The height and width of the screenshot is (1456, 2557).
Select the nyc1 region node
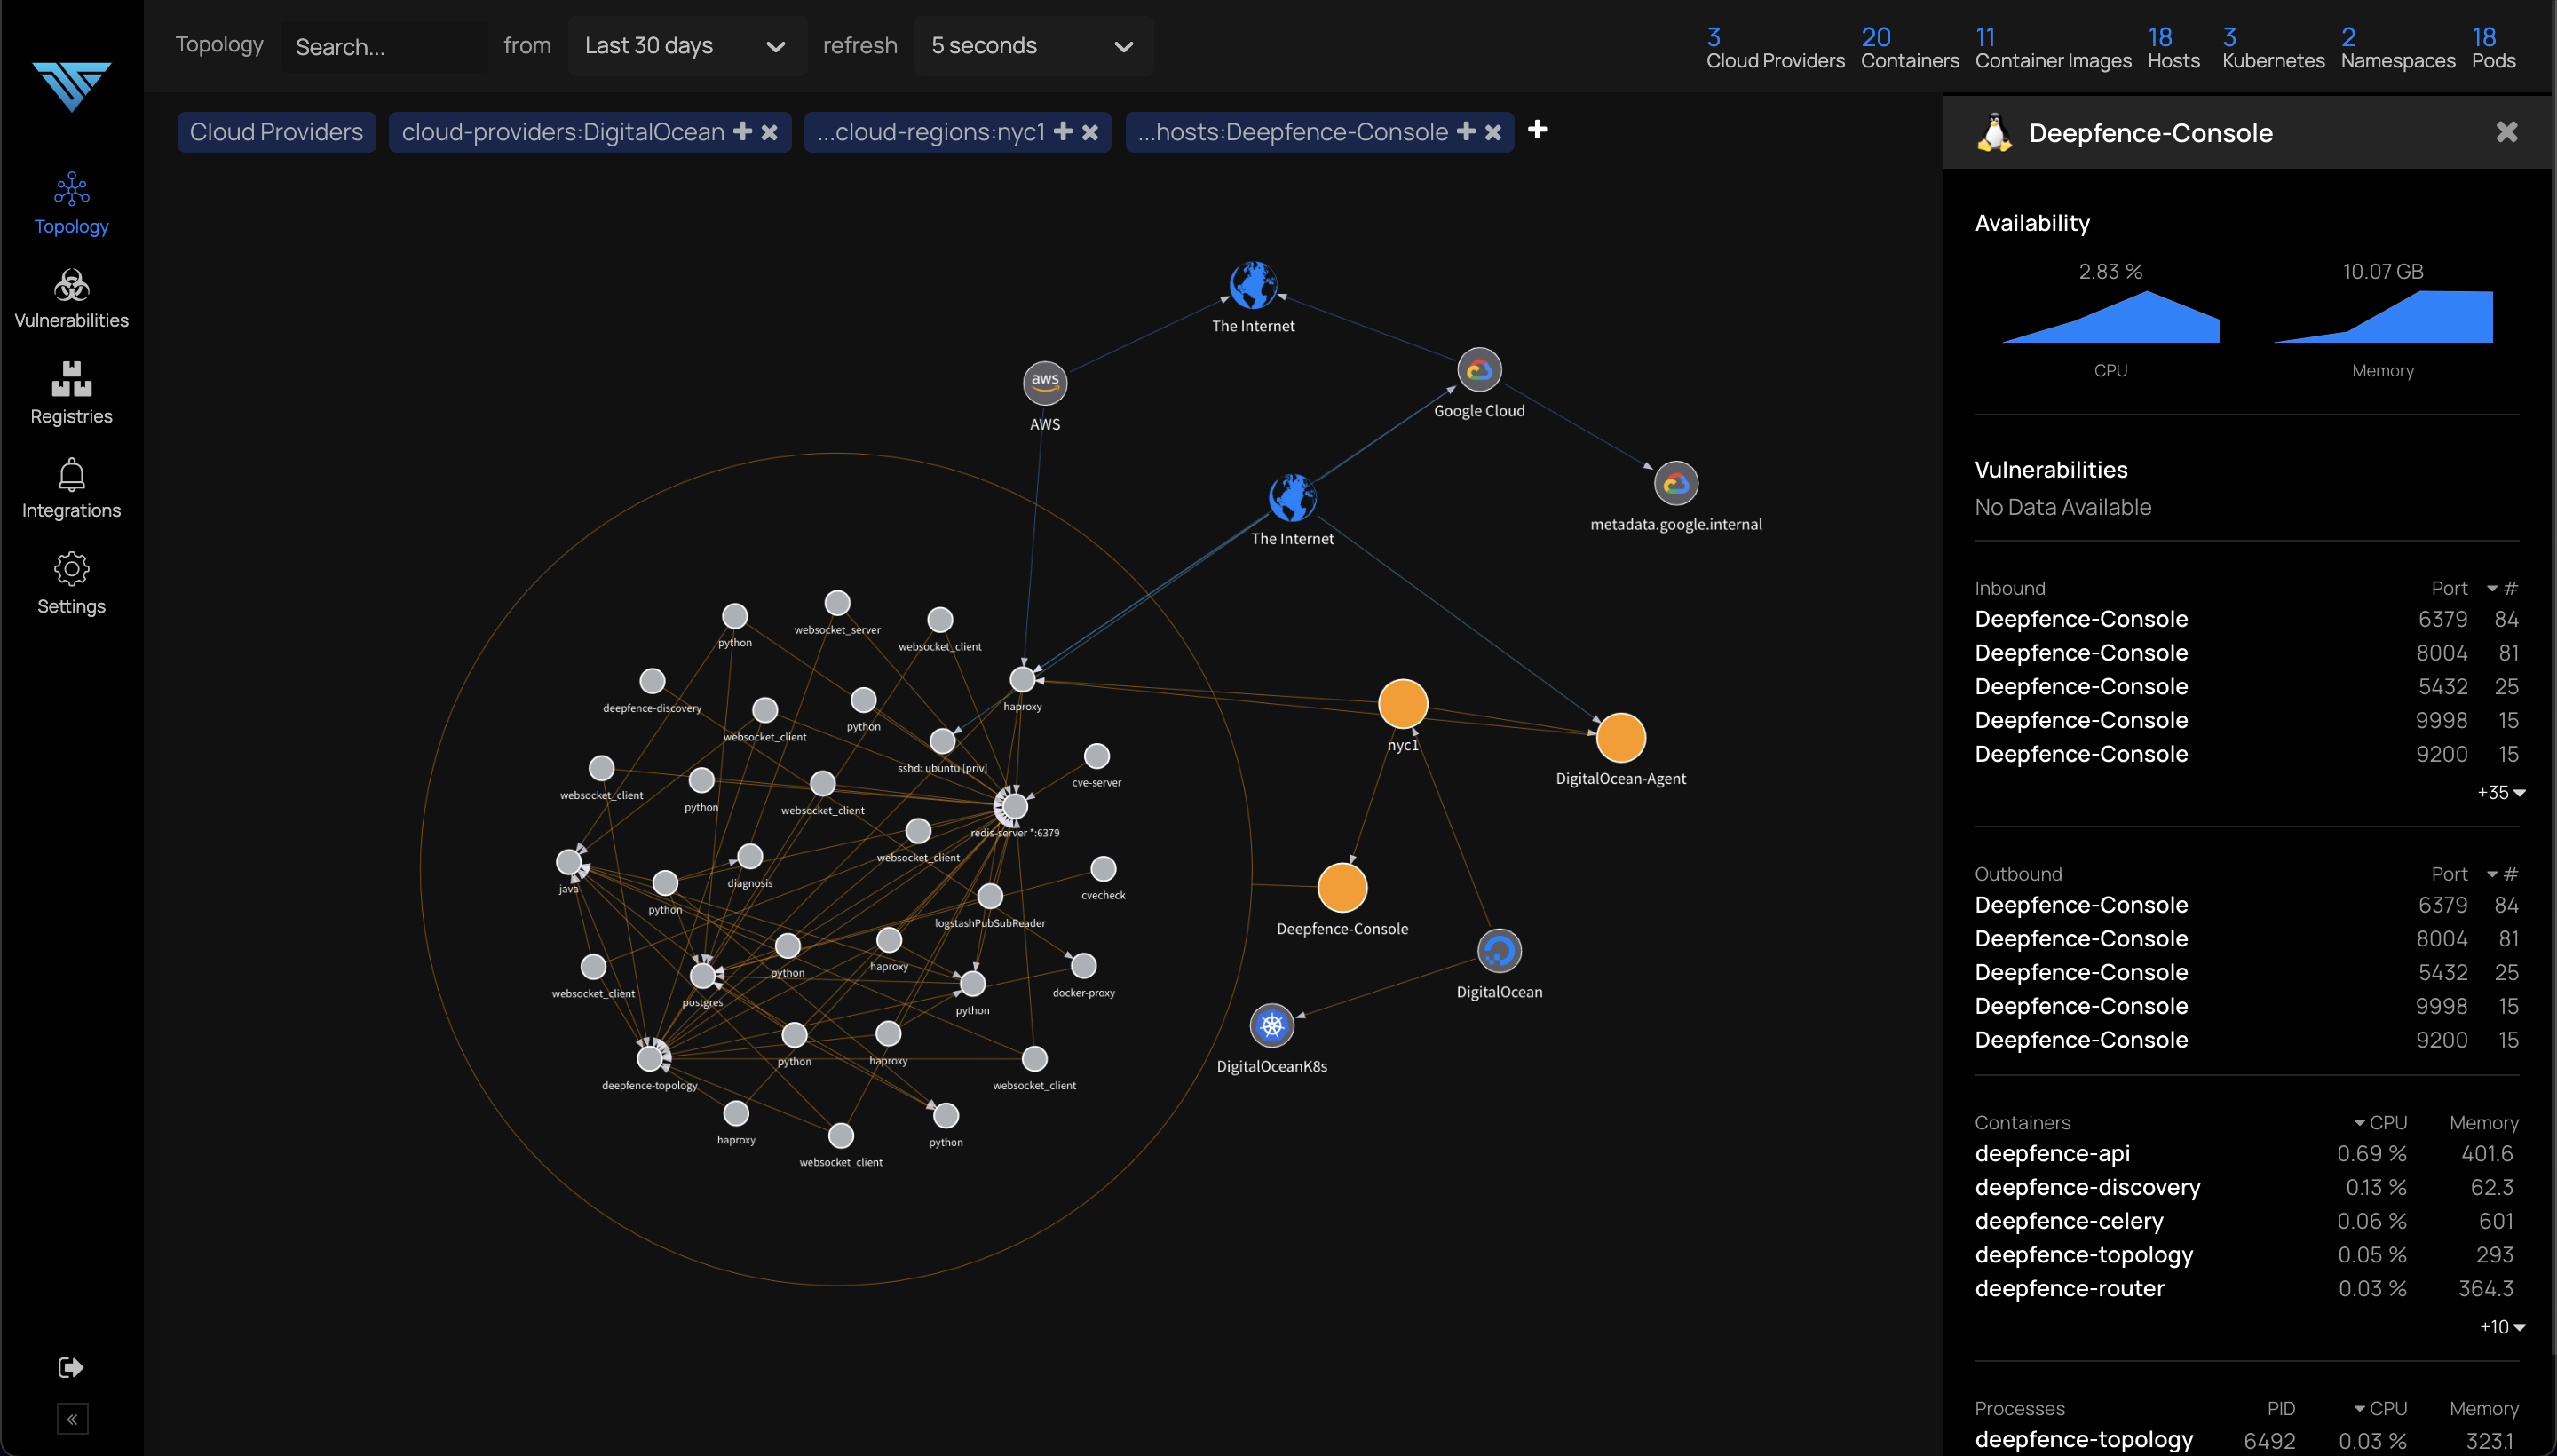(x=1403, y=704)
